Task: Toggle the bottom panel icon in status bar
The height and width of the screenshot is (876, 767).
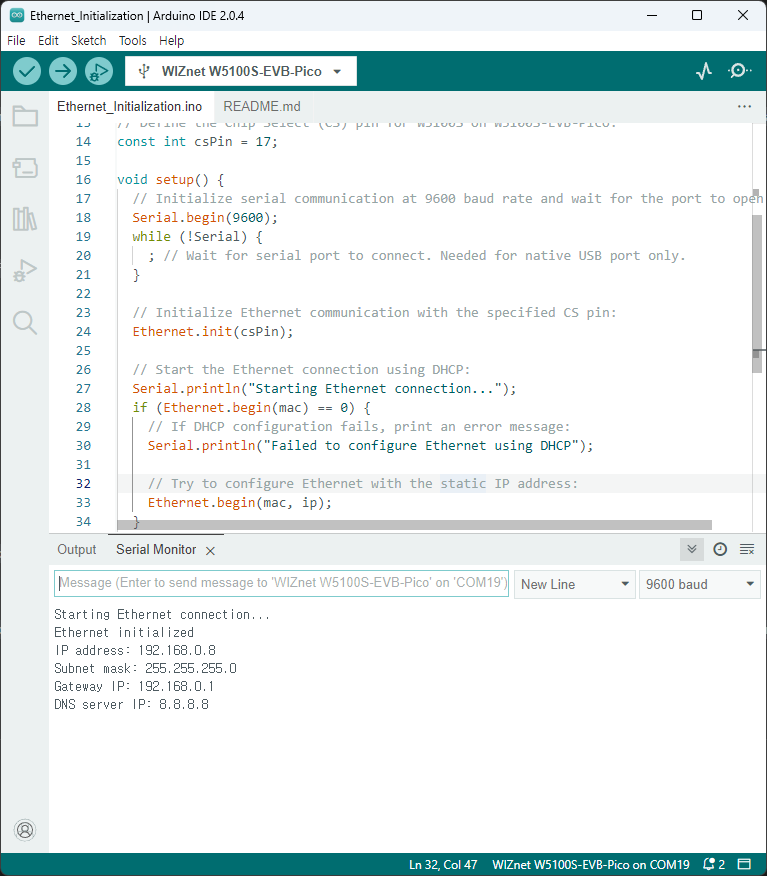Action: (744, 864)
